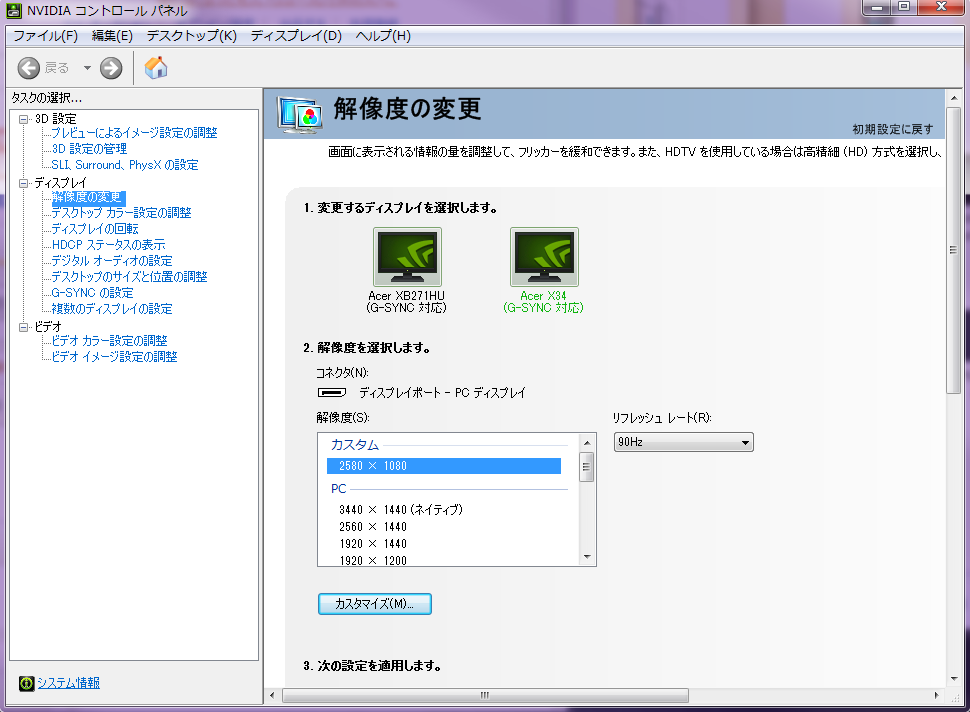Open 複数のディスプレイの設定 page

tap(112, 309)
